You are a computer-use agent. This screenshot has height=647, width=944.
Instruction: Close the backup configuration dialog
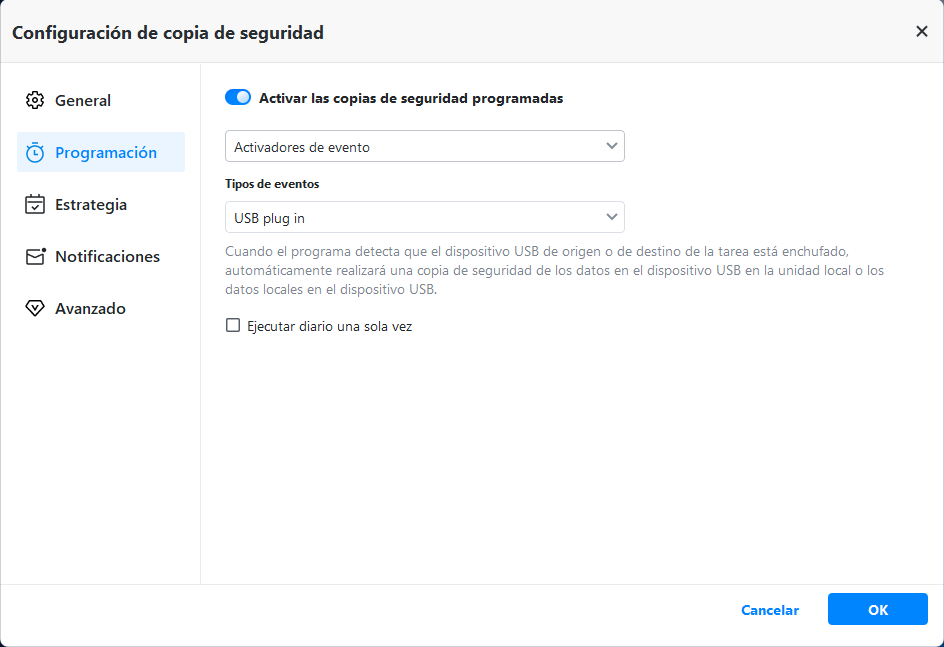(922, 32)
